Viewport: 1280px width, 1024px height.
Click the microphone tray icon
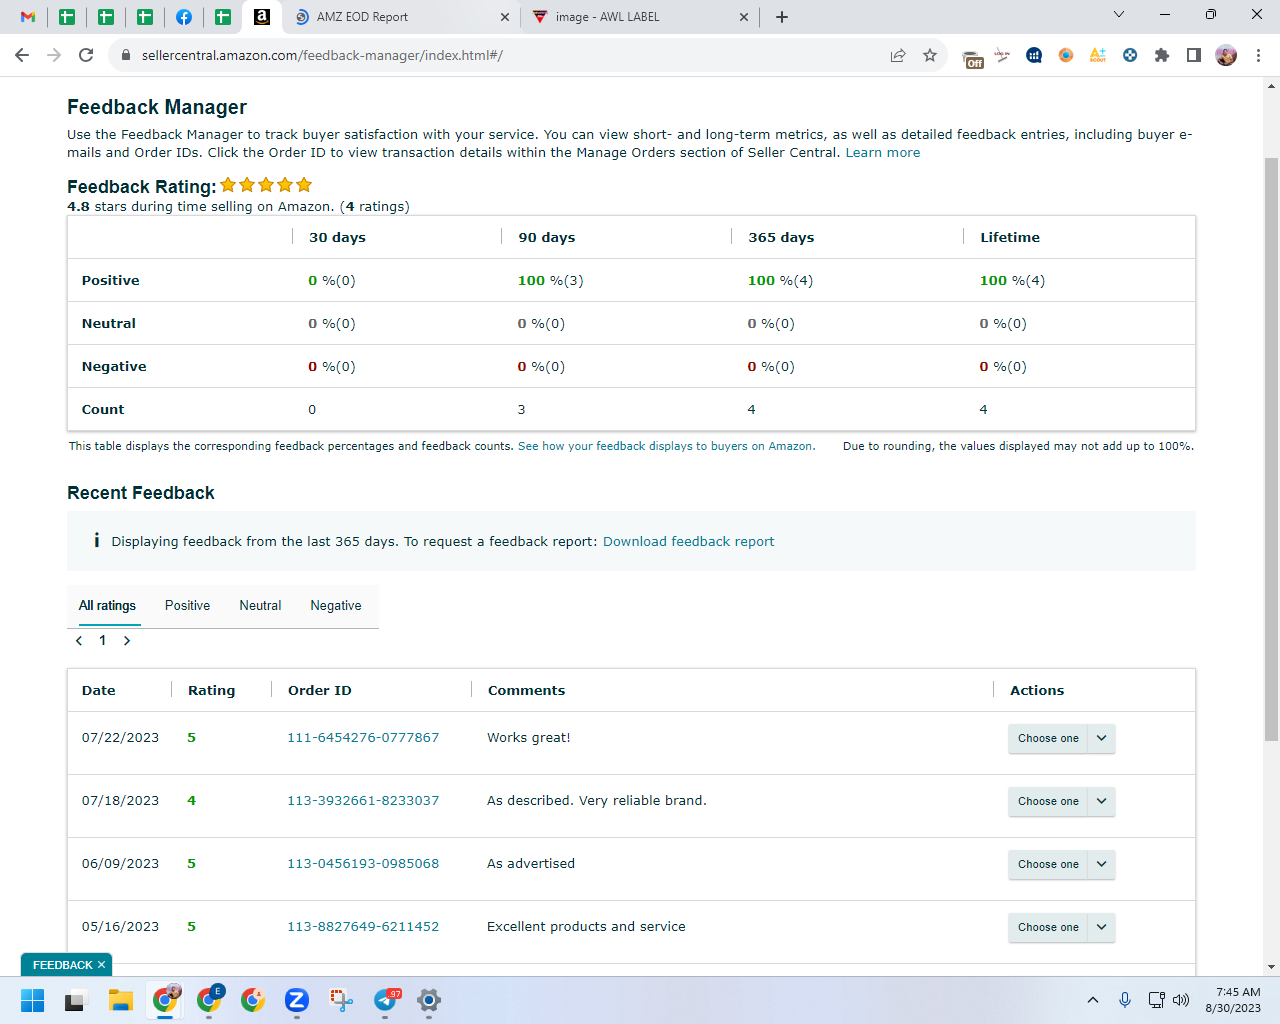pos(1125,1000)
